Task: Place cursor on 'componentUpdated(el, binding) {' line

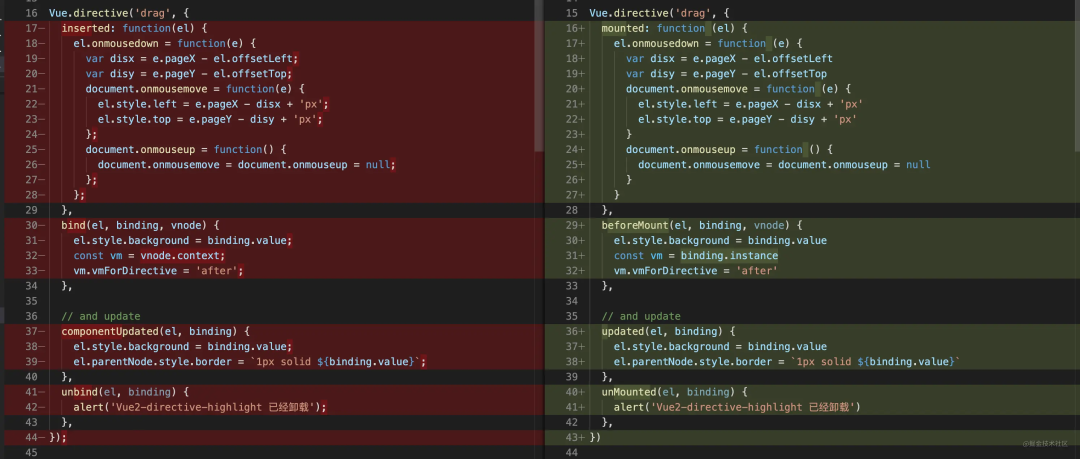Action: [x=155, y=332]
